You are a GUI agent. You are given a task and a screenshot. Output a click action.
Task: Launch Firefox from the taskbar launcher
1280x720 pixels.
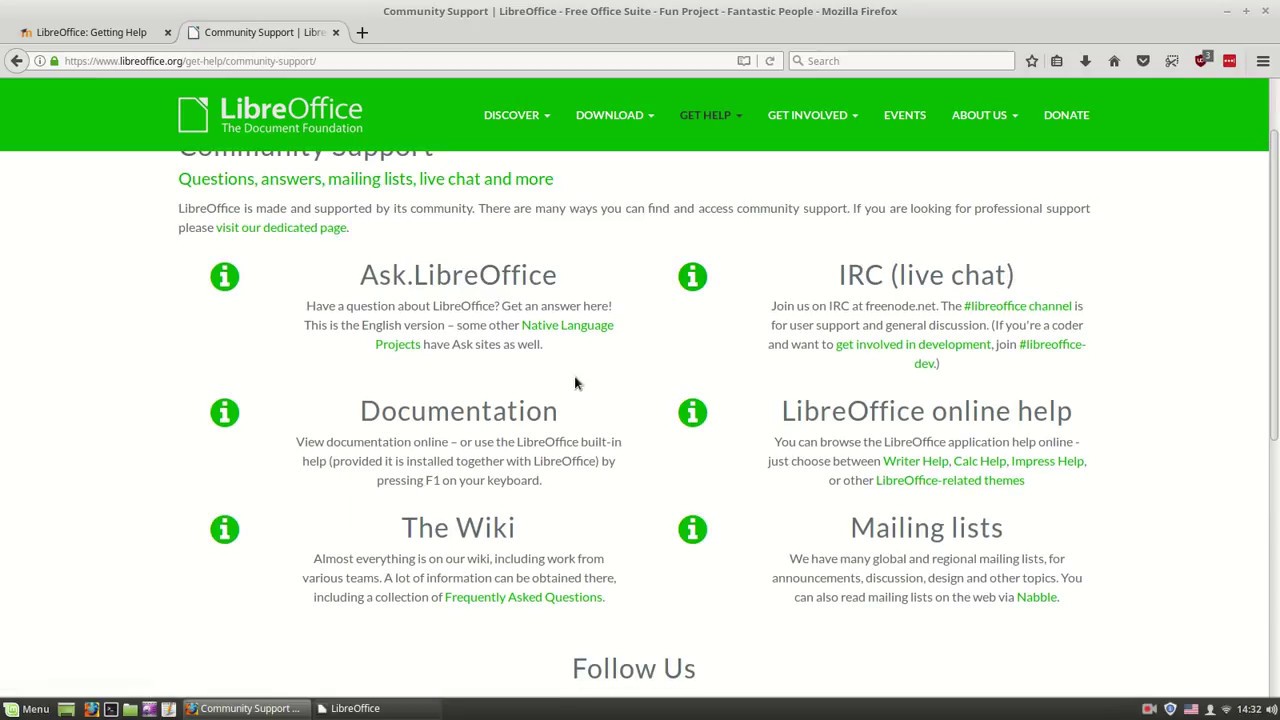click(x=91, y=709)
